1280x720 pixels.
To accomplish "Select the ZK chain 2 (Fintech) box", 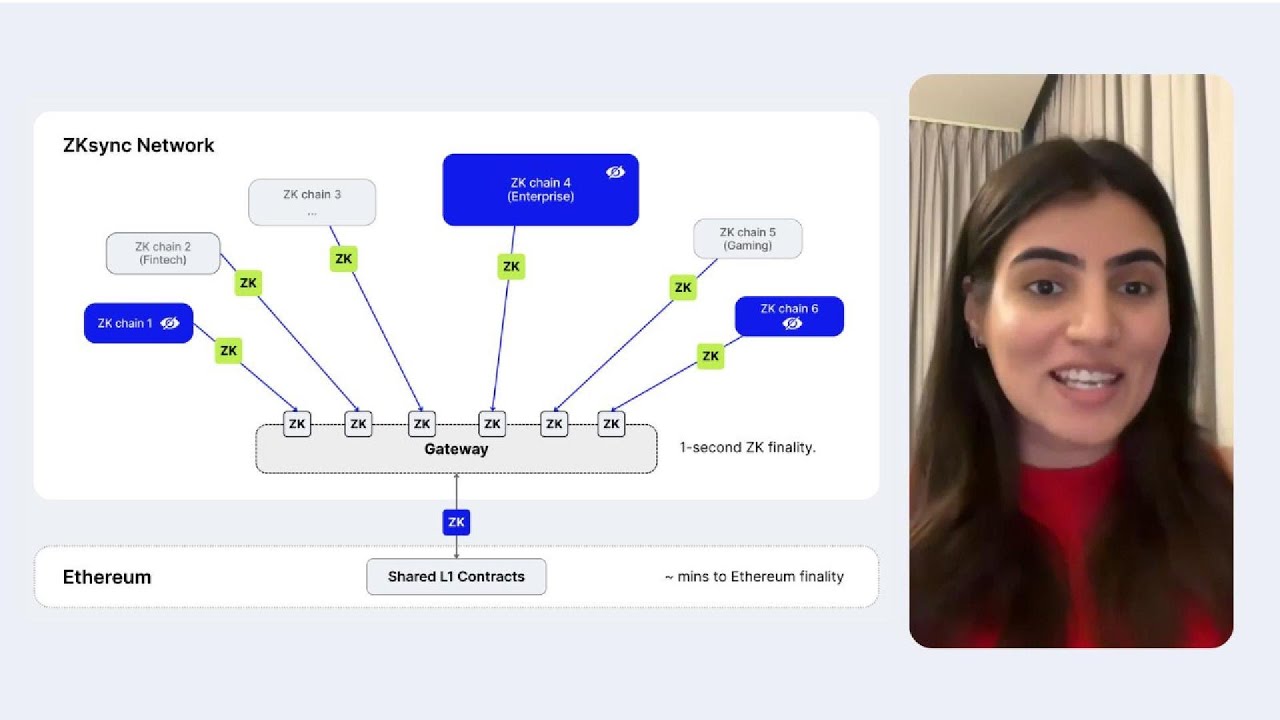I will (163, 253).
